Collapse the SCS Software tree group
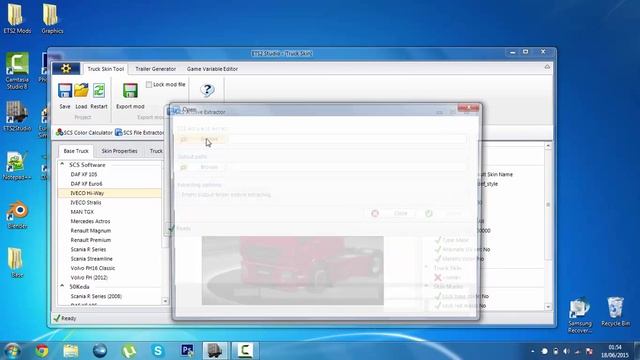 pyautogui.click(x=62, y=164)
